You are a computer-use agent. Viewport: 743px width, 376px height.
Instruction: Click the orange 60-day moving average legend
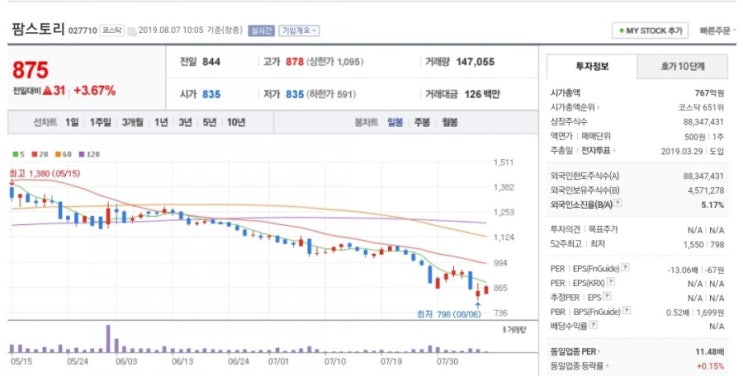click(63, 154)
